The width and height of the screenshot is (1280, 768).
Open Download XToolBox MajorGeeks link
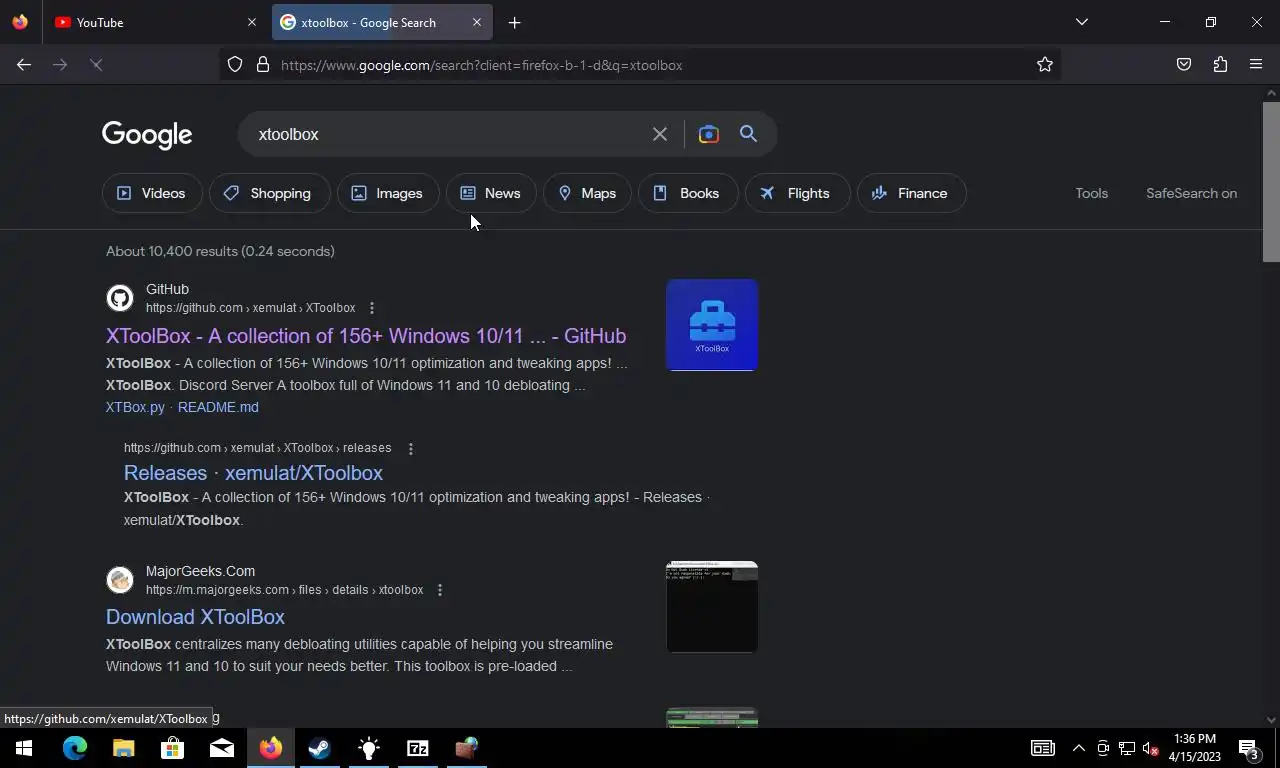click(x=195, y=617)
